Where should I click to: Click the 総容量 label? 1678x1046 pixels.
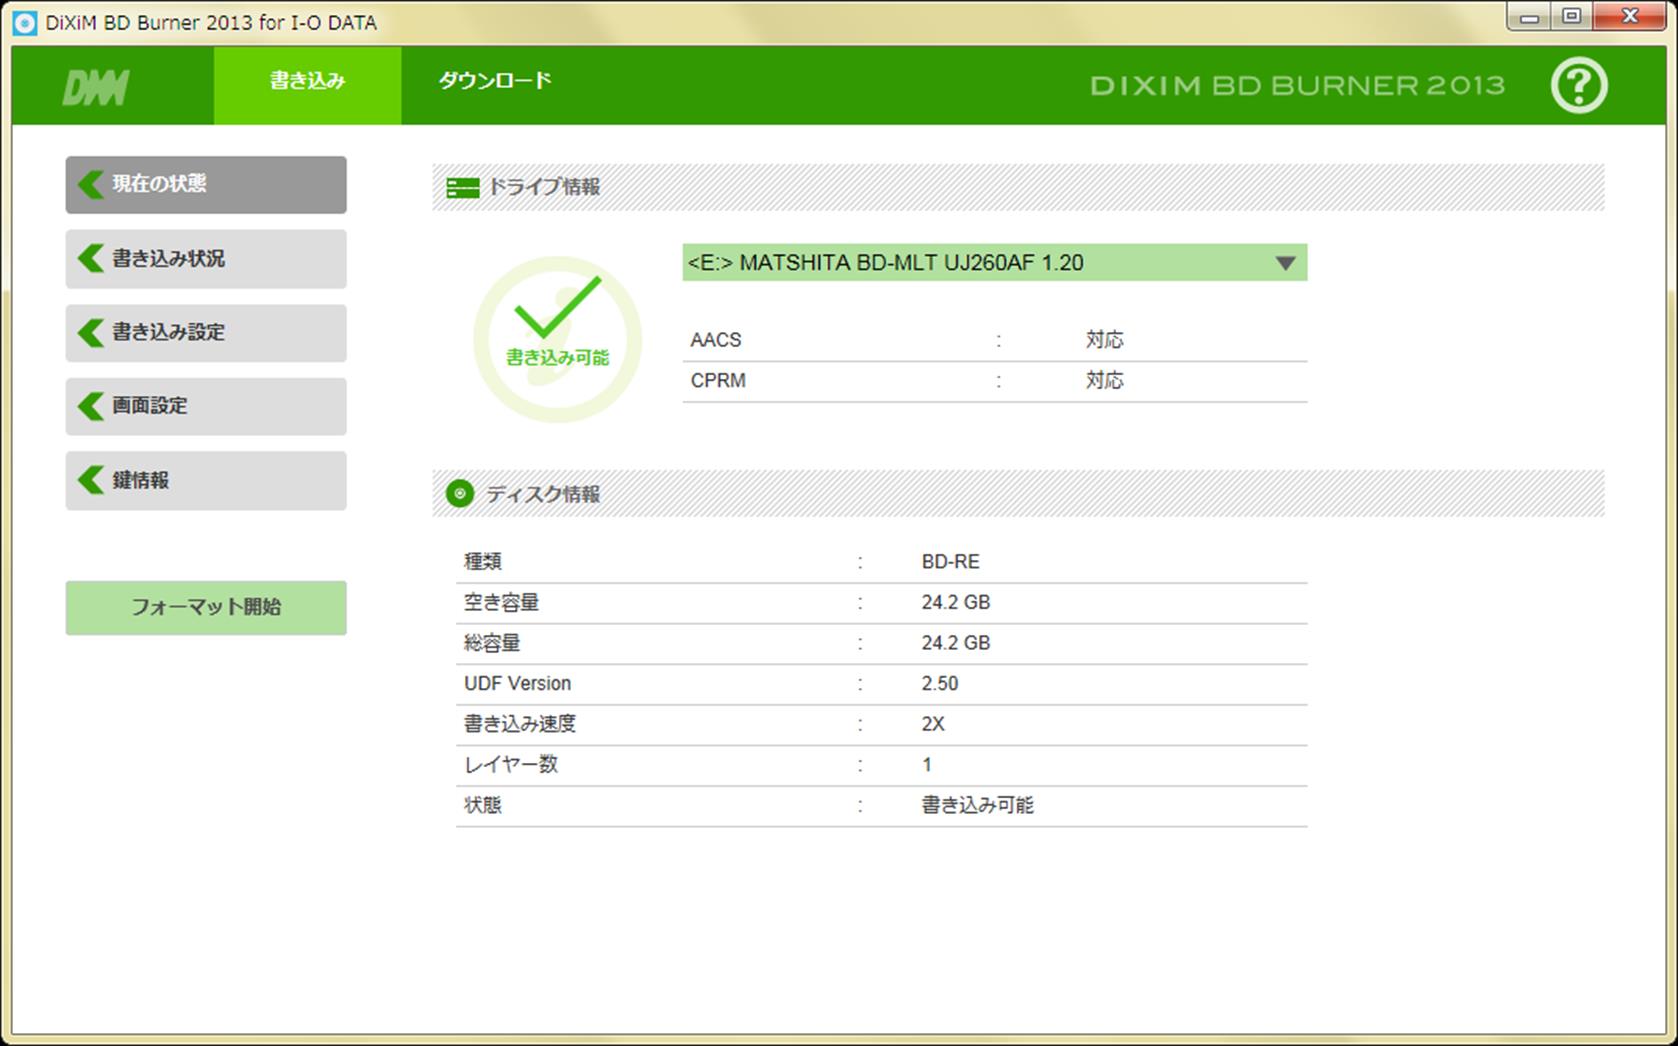pyautogui.click(x=492, y=643)
